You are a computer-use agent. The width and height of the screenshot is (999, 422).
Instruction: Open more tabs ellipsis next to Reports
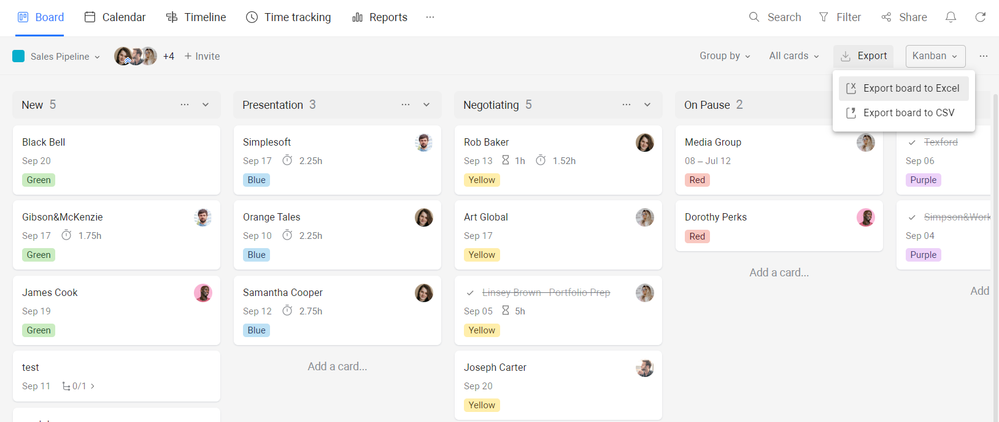430,17
